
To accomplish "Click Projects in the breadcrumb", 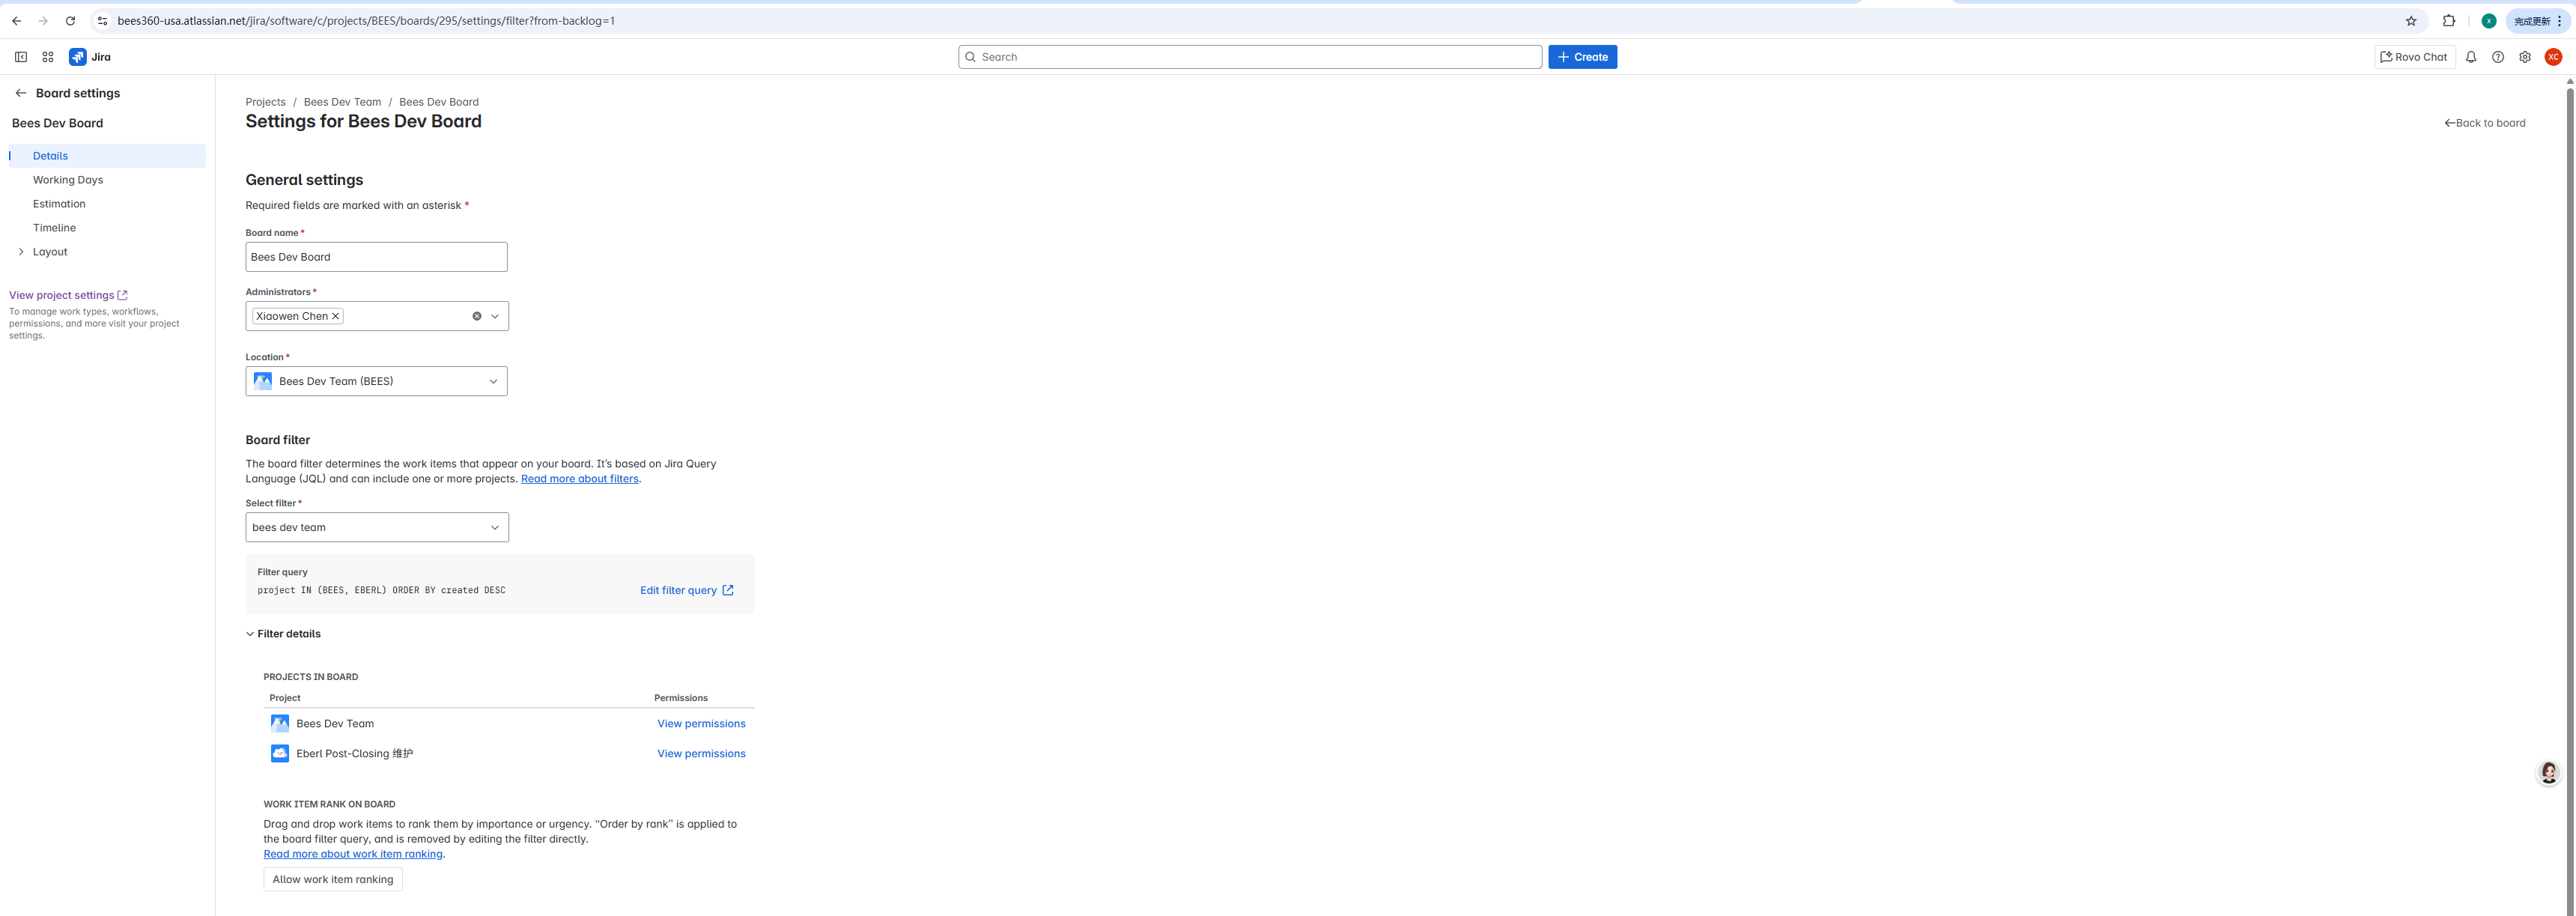I will 265,102.
